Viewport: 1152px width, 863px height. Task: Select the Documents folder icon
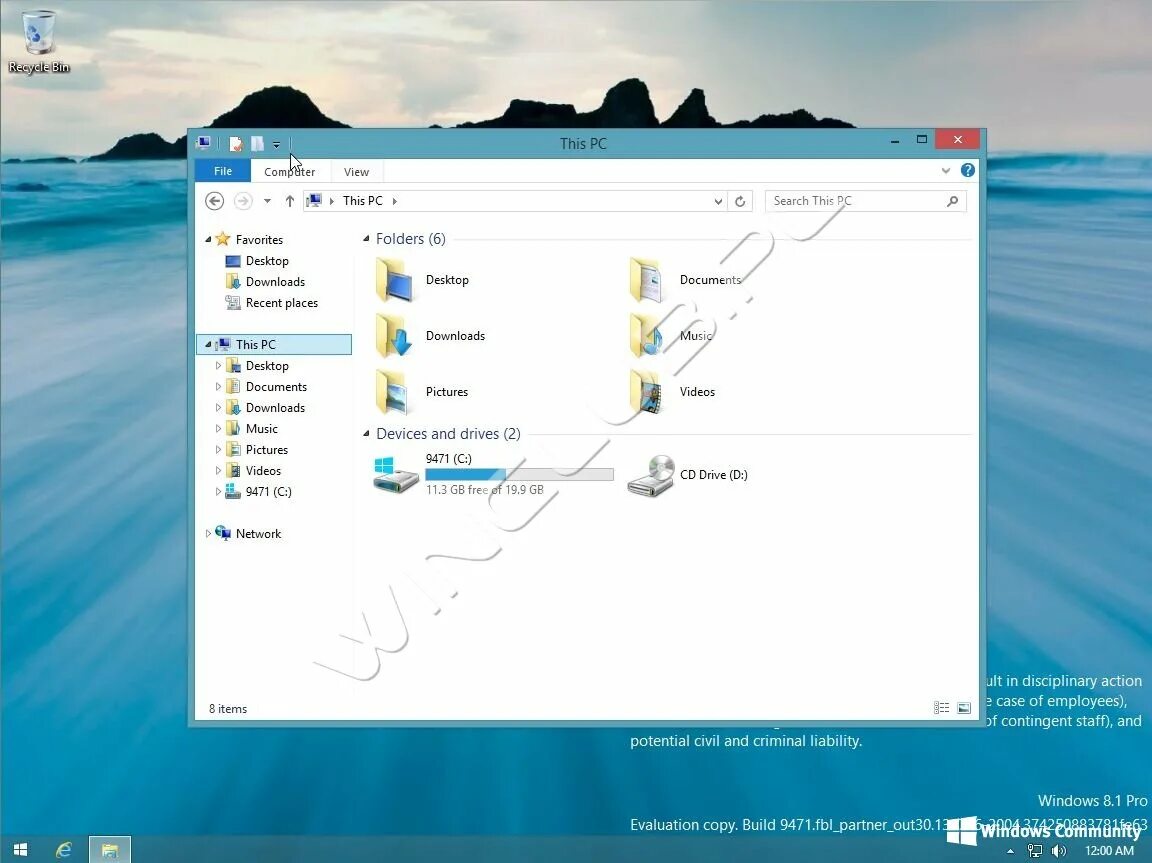(x=648, y=280)
